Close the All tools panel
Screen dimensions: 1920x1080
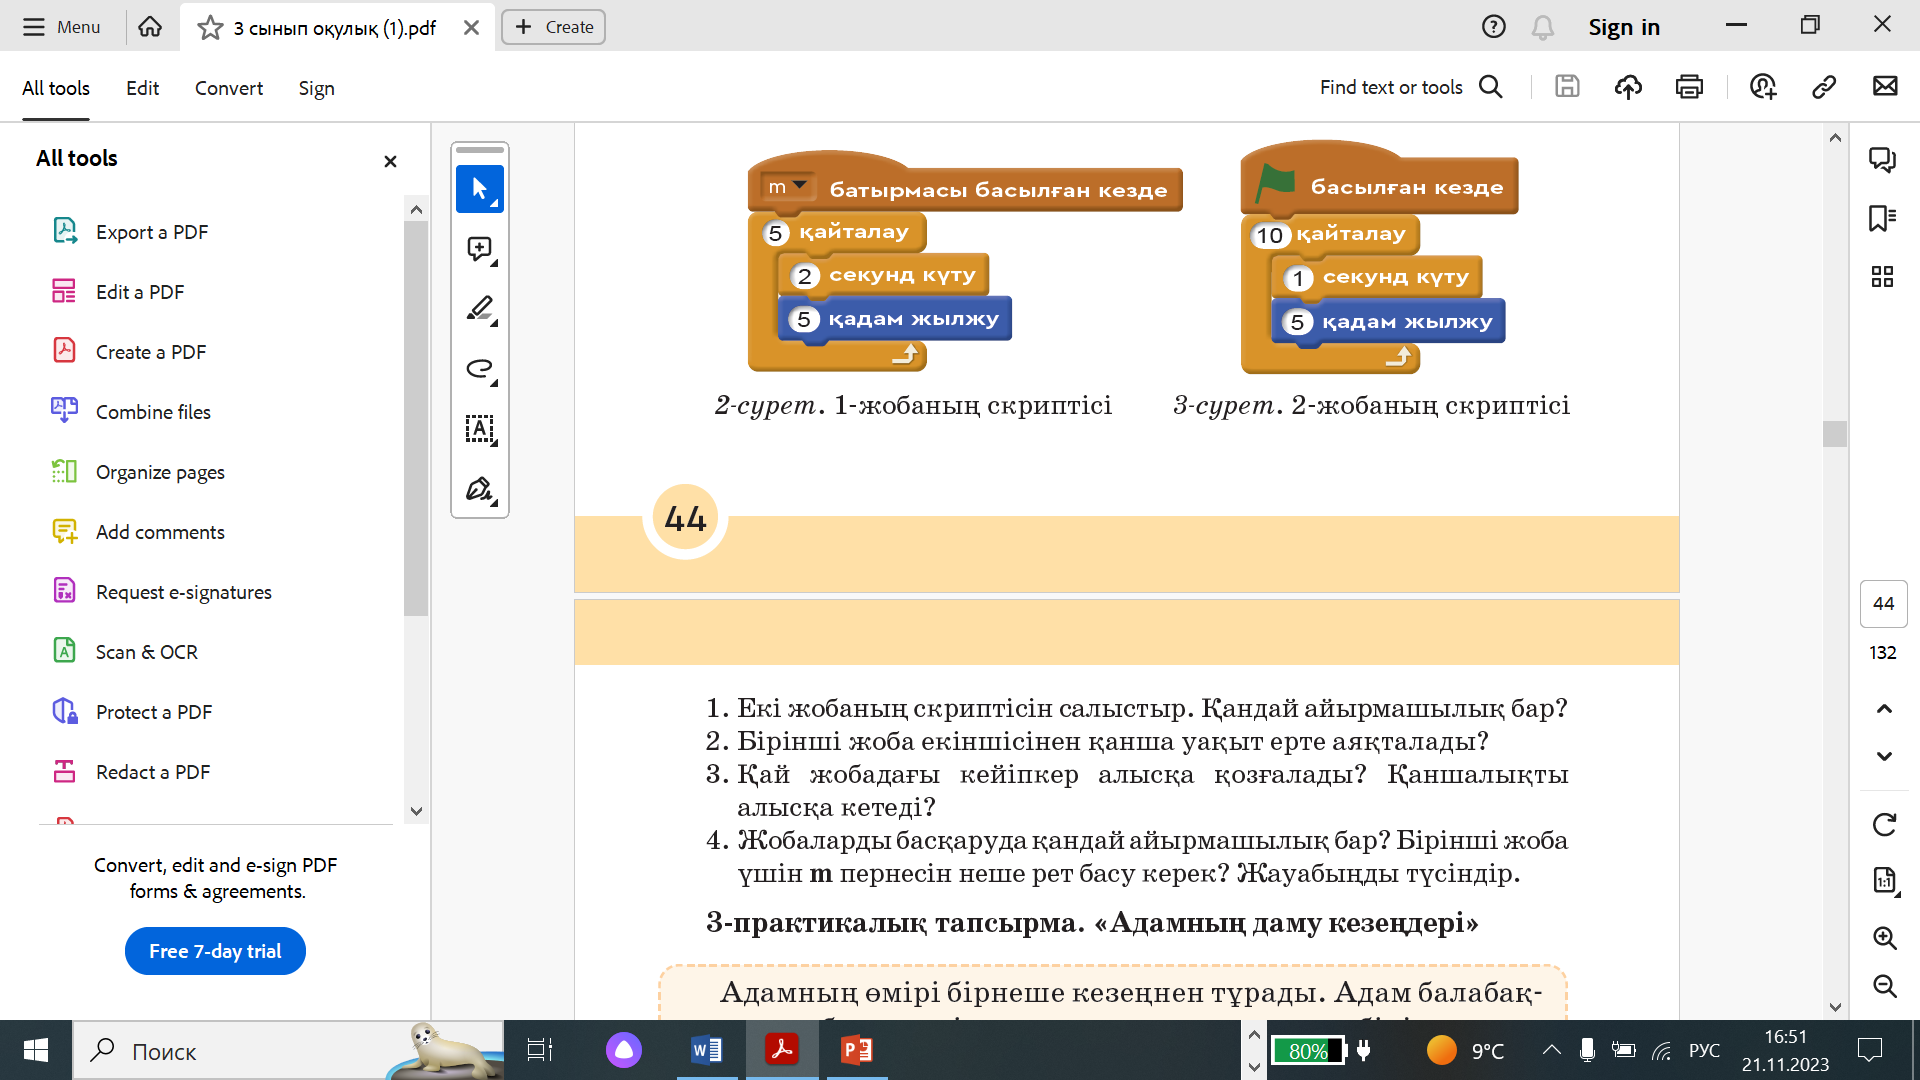(x=390, y=161)
